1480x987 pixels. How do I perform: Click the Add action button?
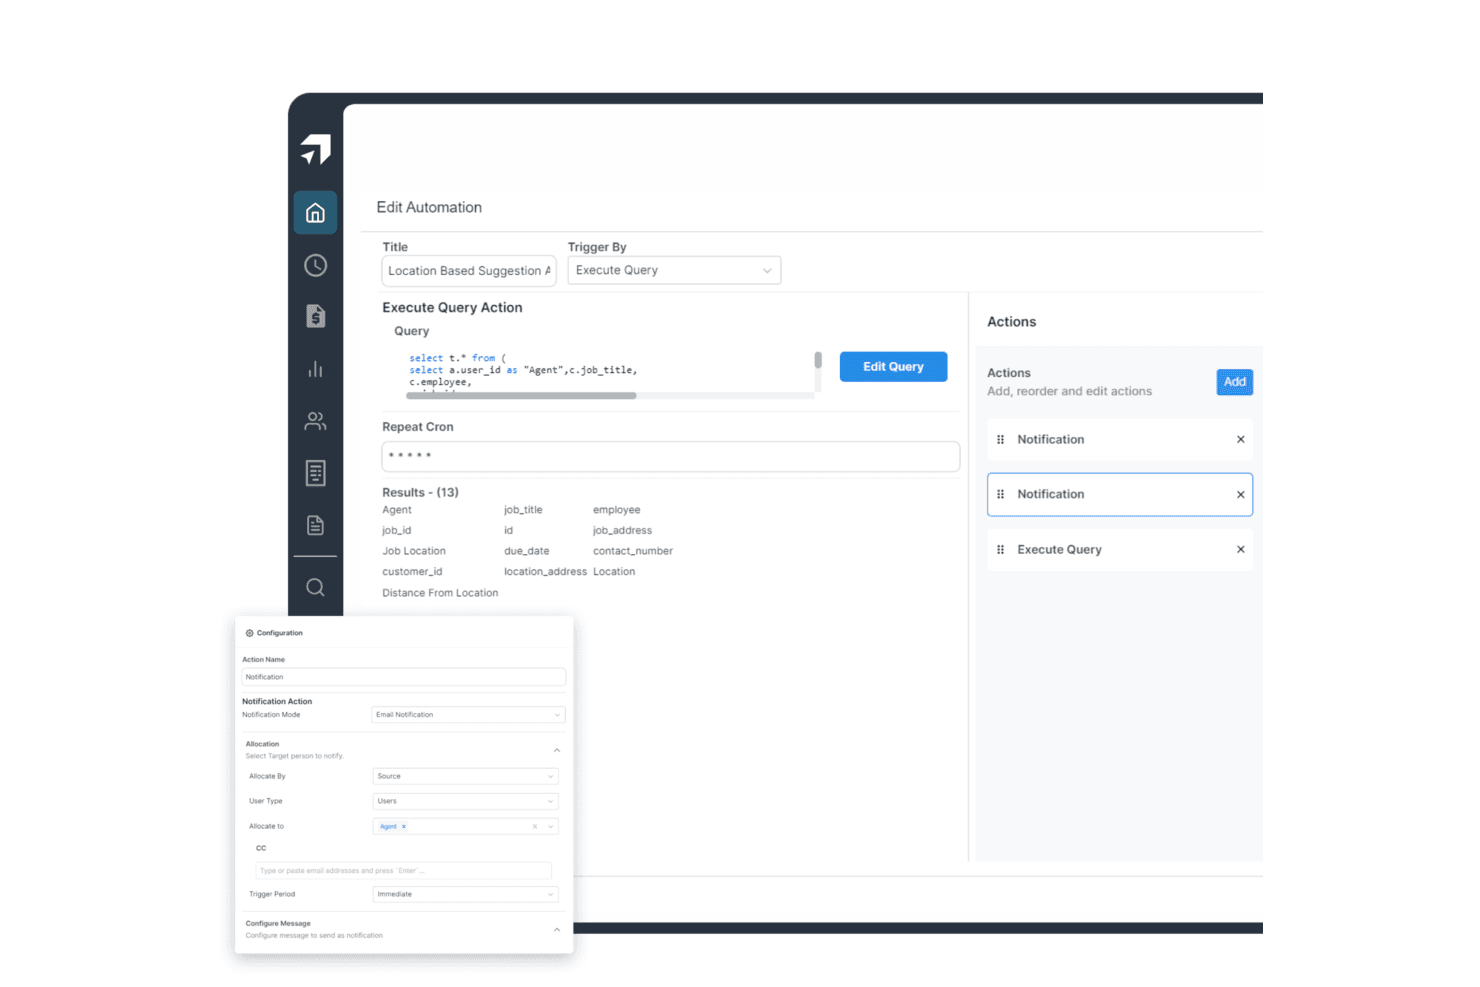pos(1234,382)
